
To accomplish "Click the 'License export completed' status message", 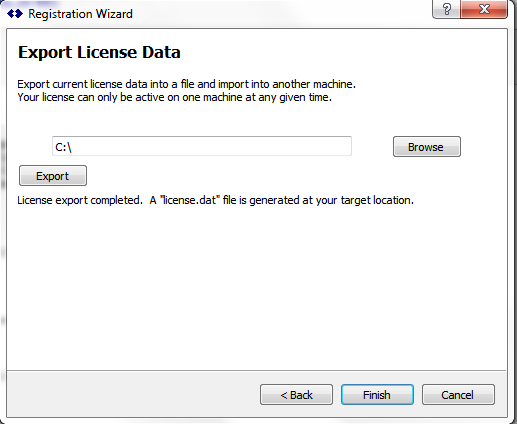I will [215, 200].
